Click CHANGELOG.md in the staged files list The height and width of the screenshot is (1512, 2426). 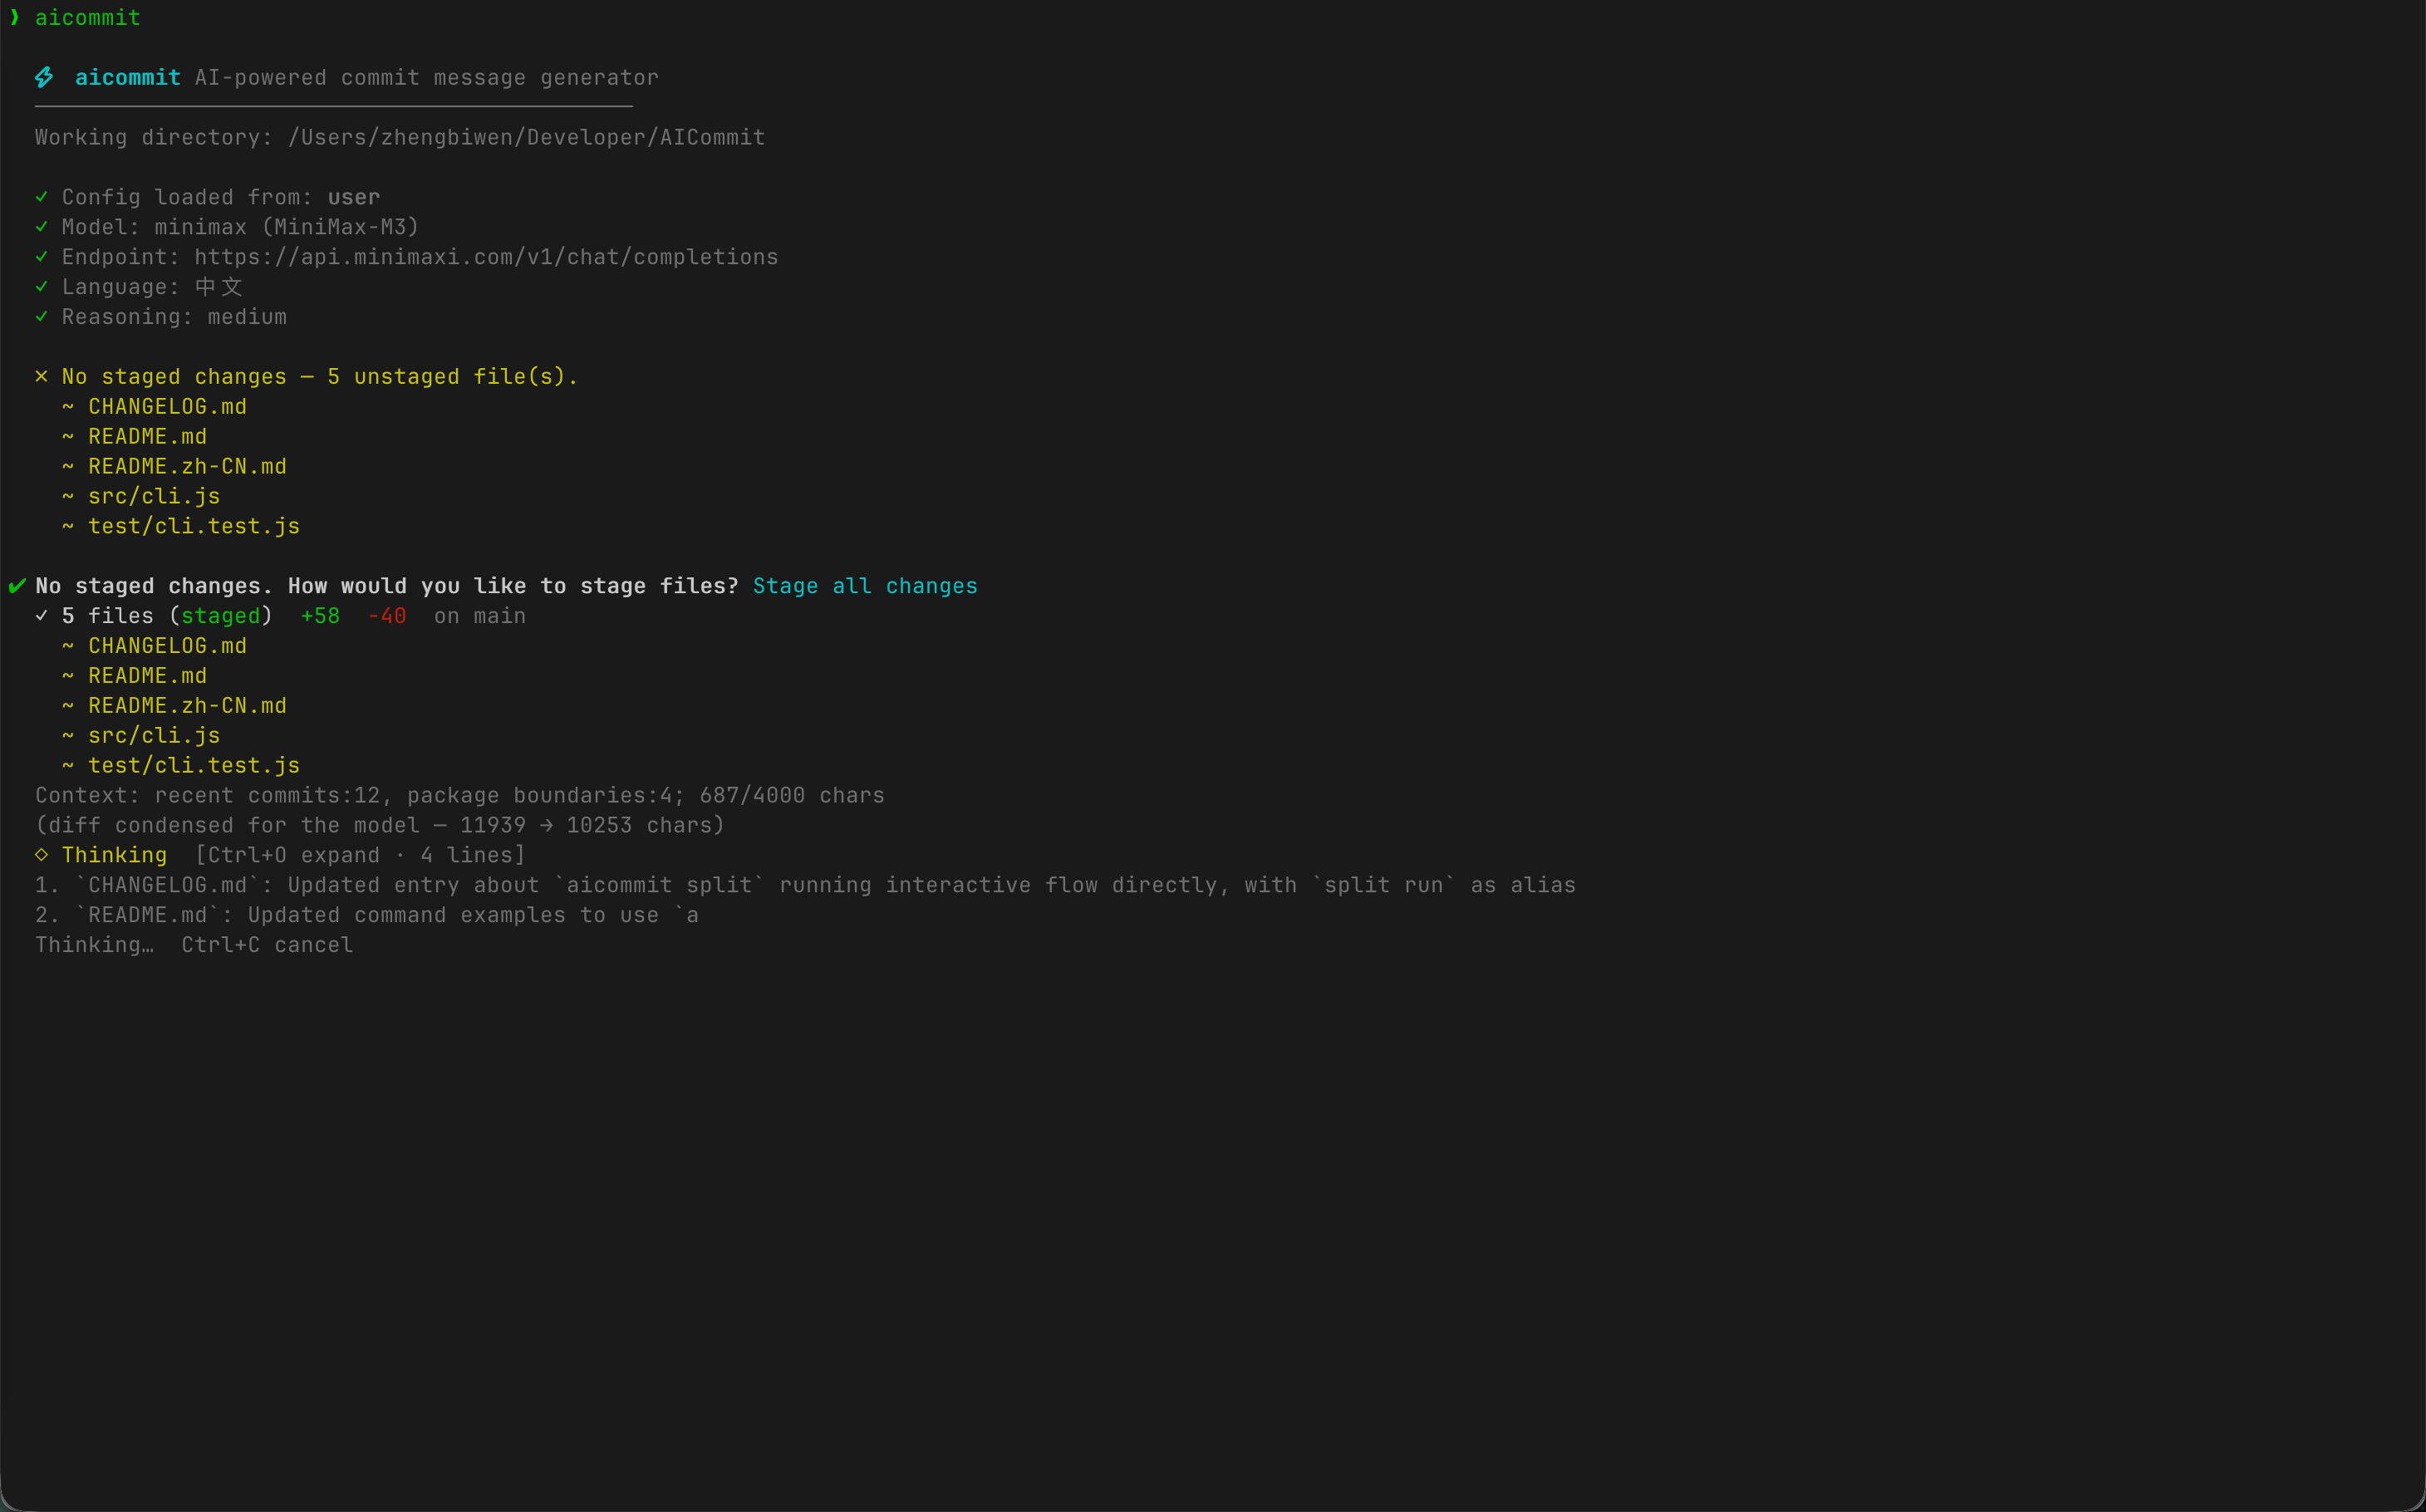click(x=168, y=646)
